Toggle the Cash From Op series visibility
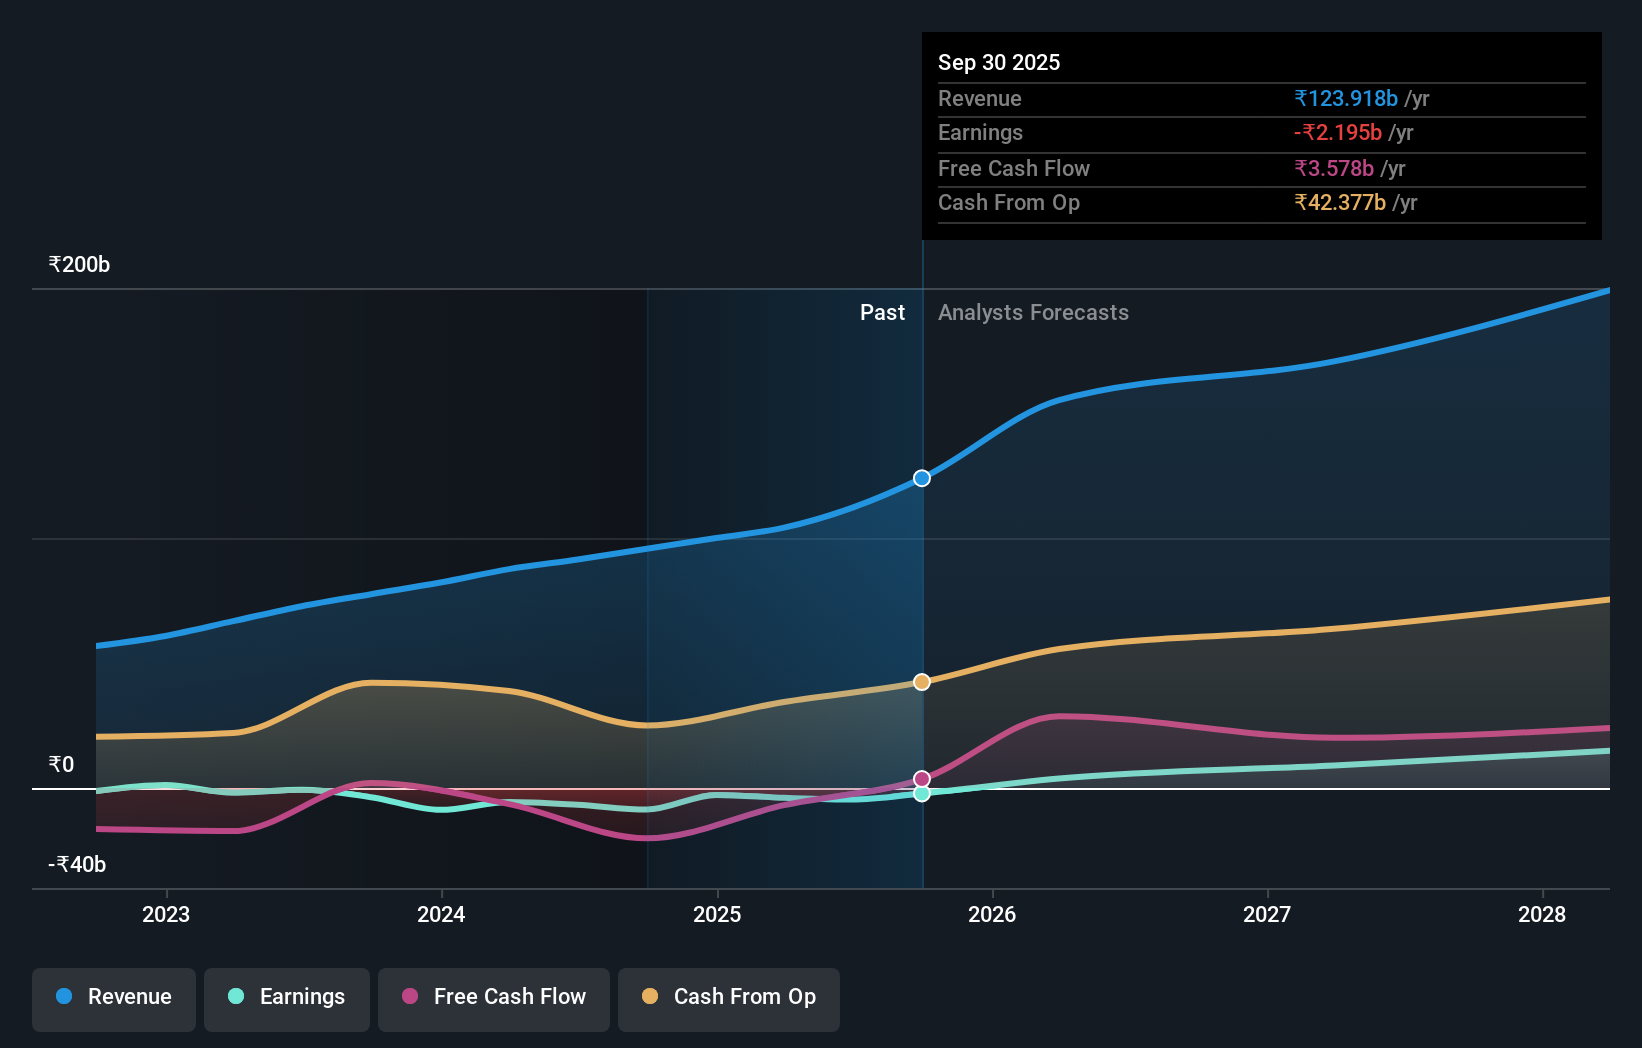Image resolution: width=1642 pixels, height=1048 pixels. pyautogui.click(x=729, y=999)
